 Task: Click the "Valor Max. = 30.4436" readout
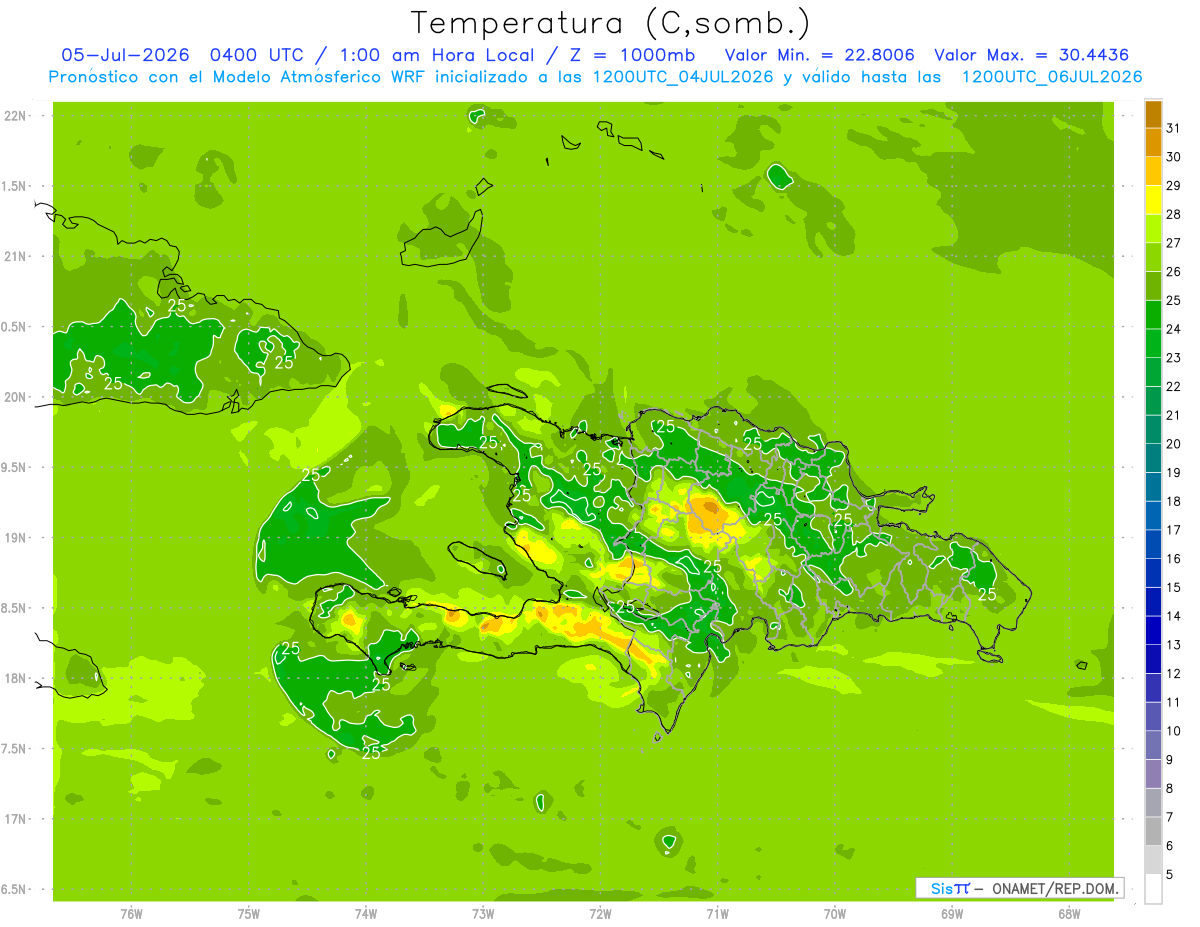click(x=1033, y=55)
